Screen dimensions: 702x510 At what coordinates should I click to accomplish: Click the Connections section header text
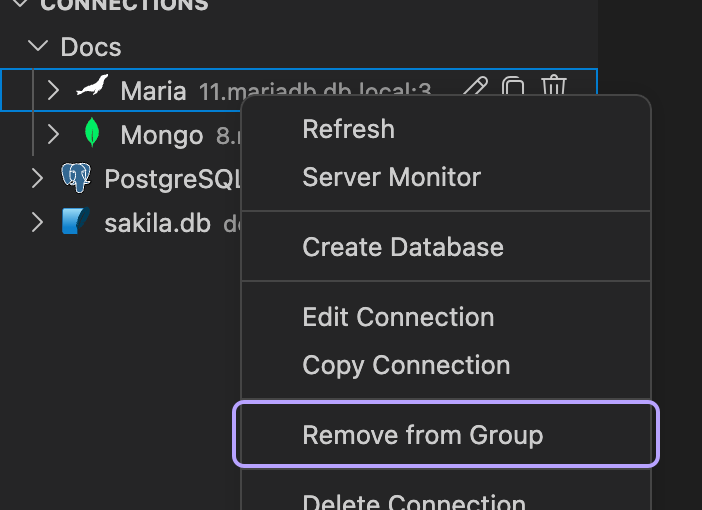coord(124,5)
